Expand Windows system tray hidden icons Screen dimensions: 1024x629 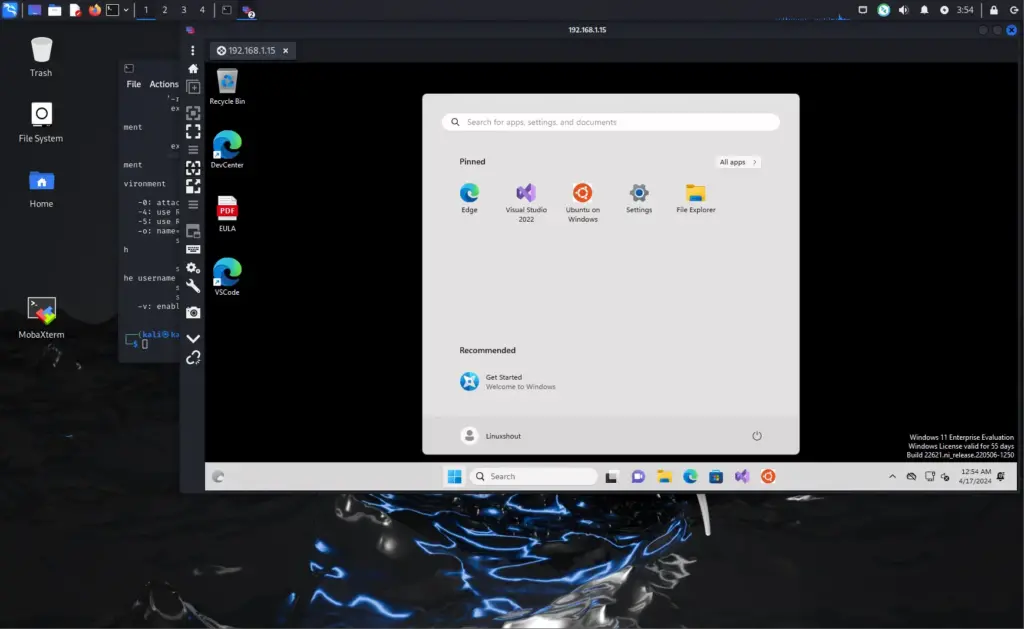coord(892,477)
